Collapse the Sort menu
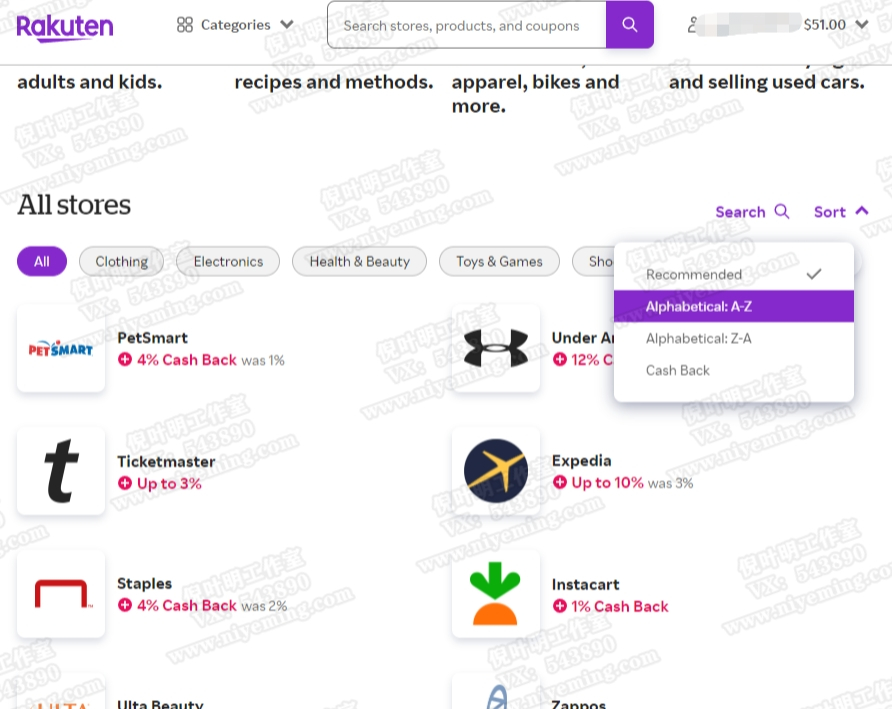Image resolution: width=892 pixels, height=709 pixels. click(841, 212)
